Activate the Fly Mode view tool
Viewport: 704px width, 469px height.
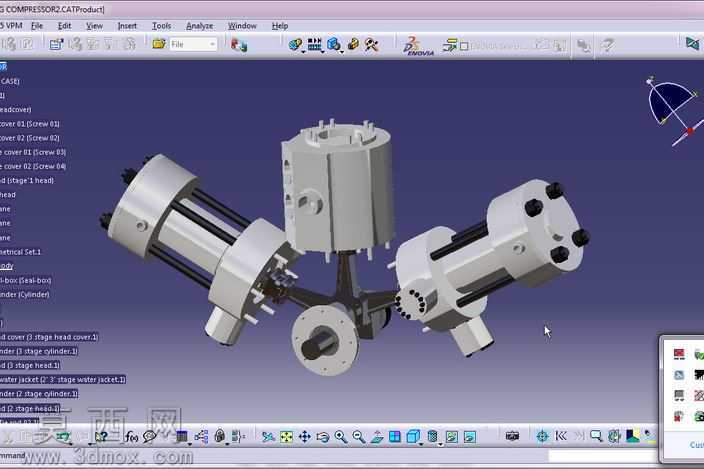tap(268, 436)
